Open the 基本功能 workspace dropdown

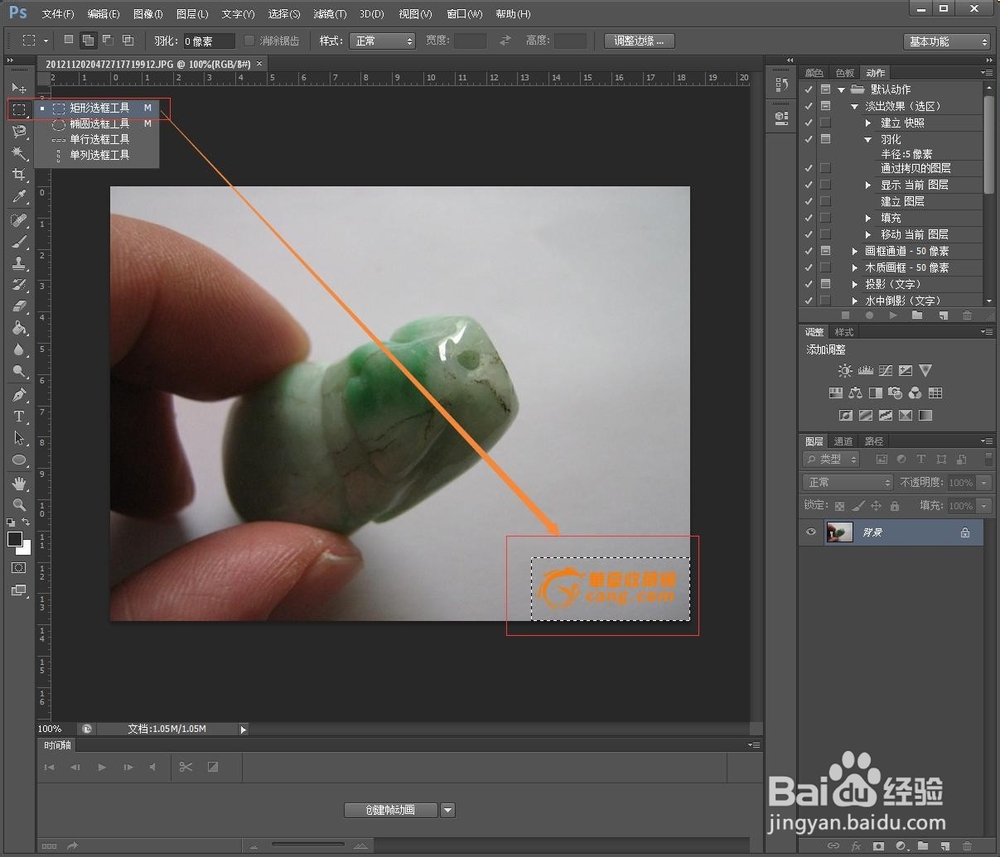[x=946, y=41]
